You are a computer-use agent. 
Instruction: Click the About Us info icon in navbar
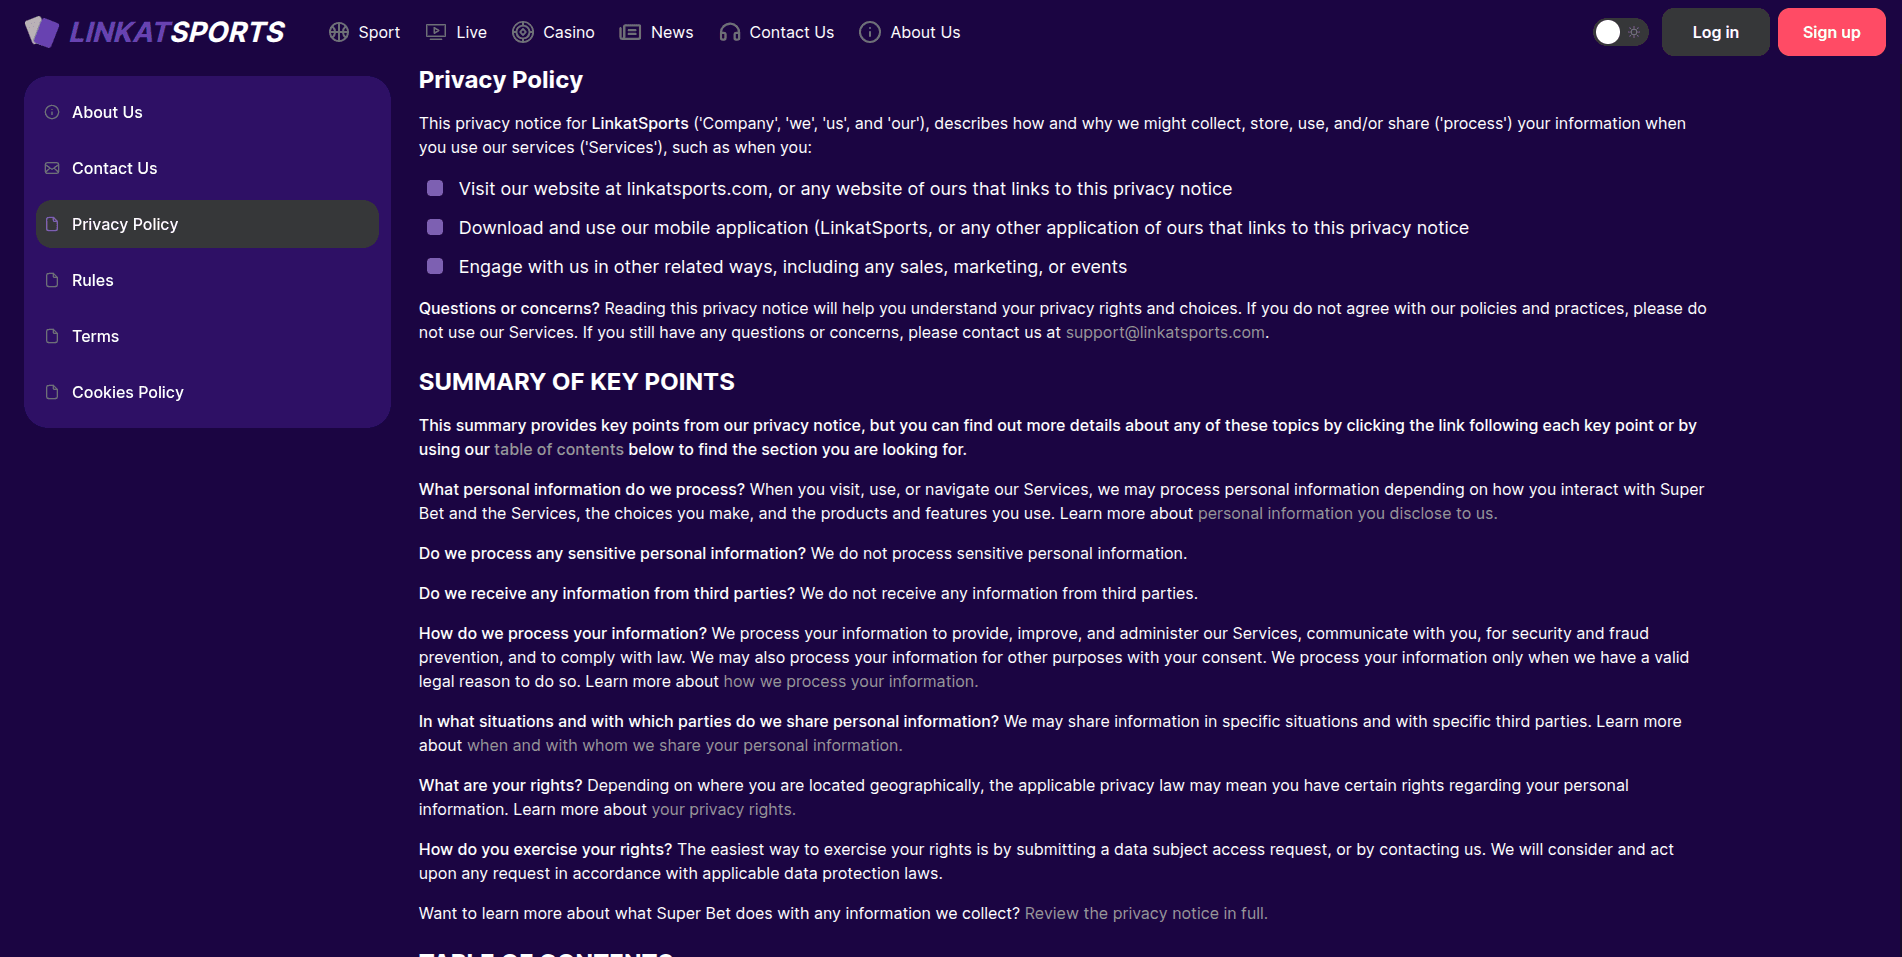[x=870, y=32]
